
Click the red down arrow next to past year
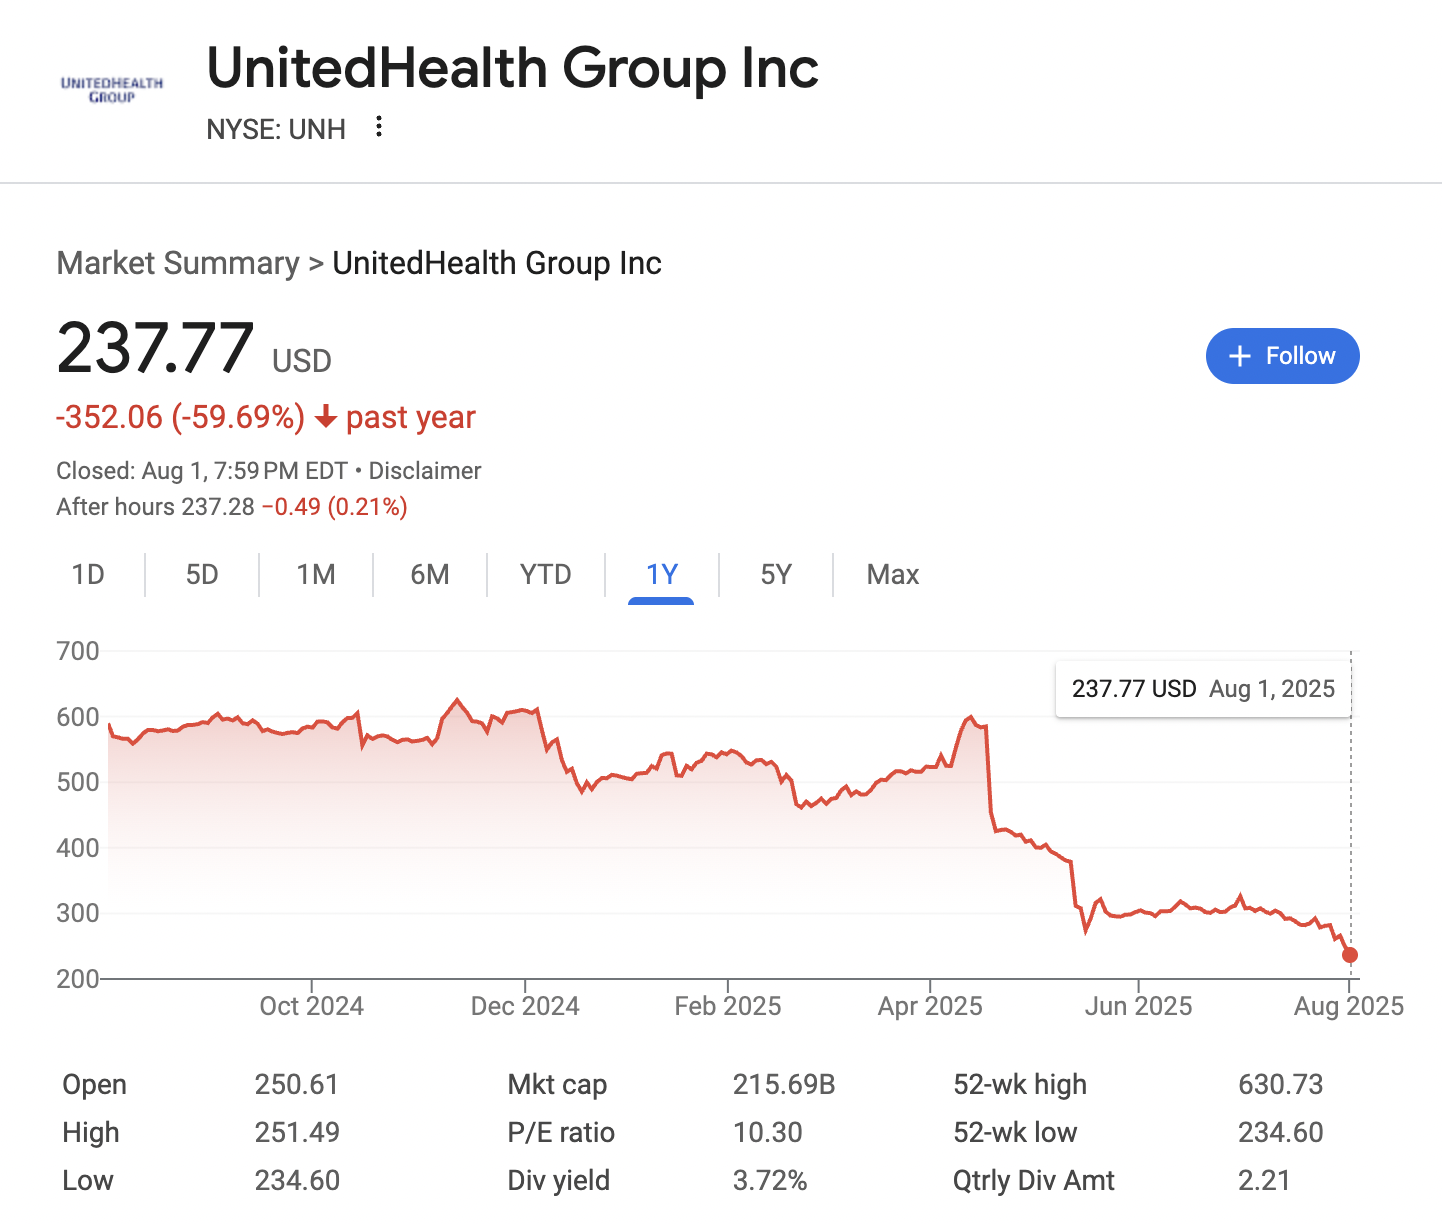pyautogui.click(x=325, y=417)
